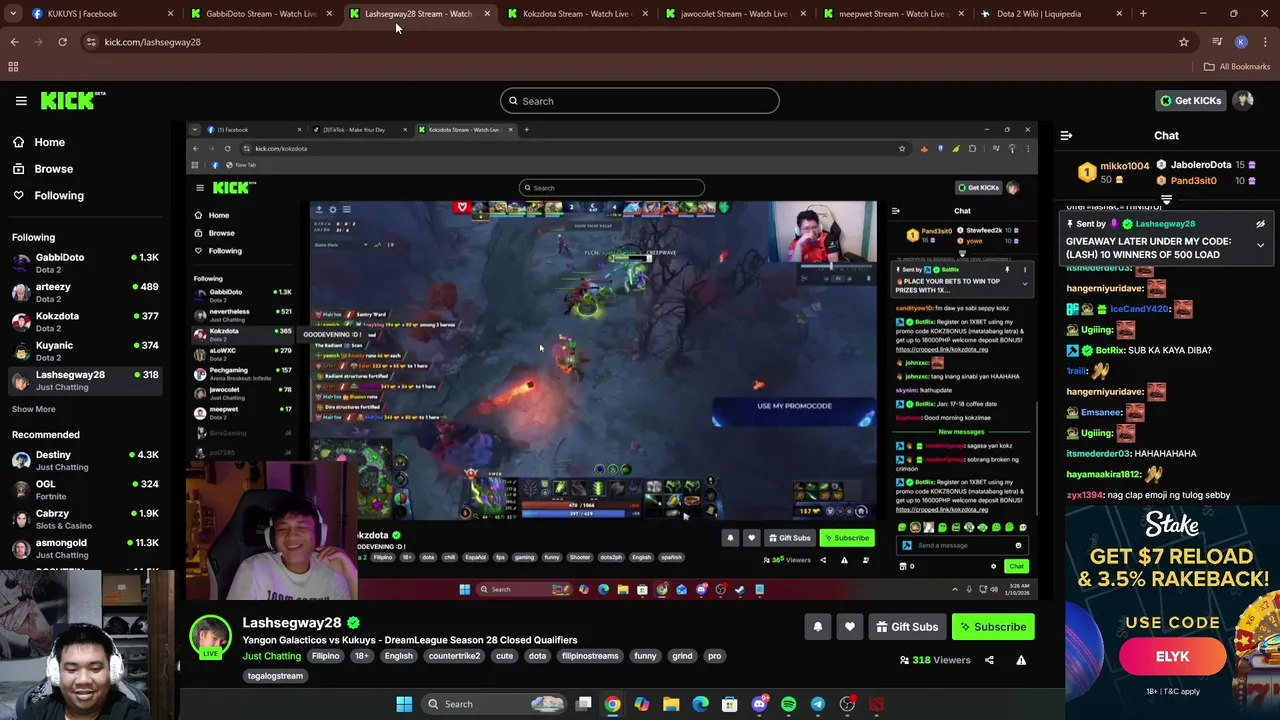Open Cabrzy channel in Recommended list
1280x720 pixels.
pyautogui.click(x=85, y=519)
